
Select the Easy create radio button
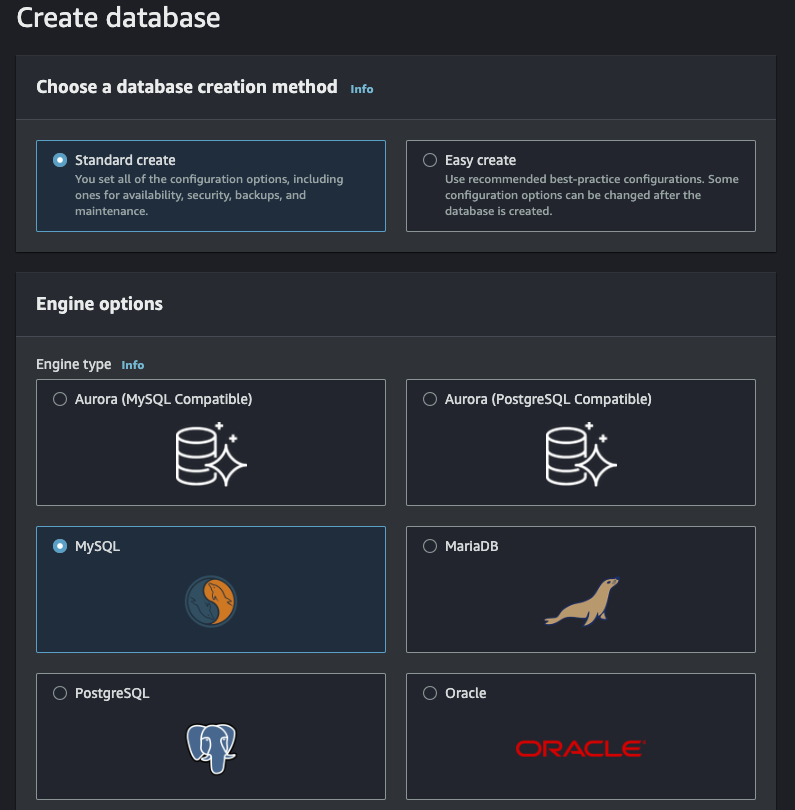coord(430,160)
